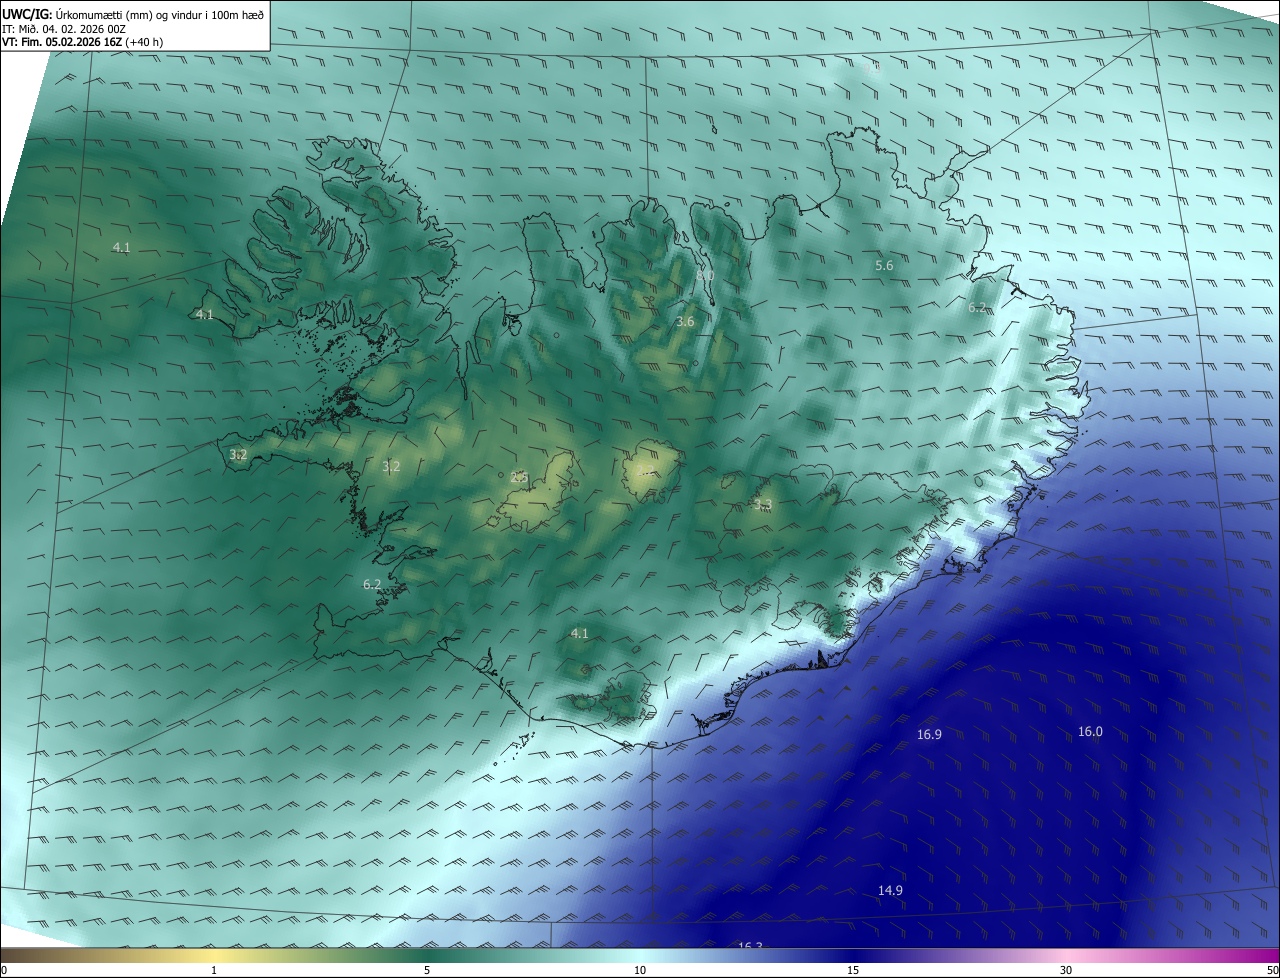The image size is (1280, 978).
Task: Click the 15 label on the colour bar
Action: tap(853, 970)
